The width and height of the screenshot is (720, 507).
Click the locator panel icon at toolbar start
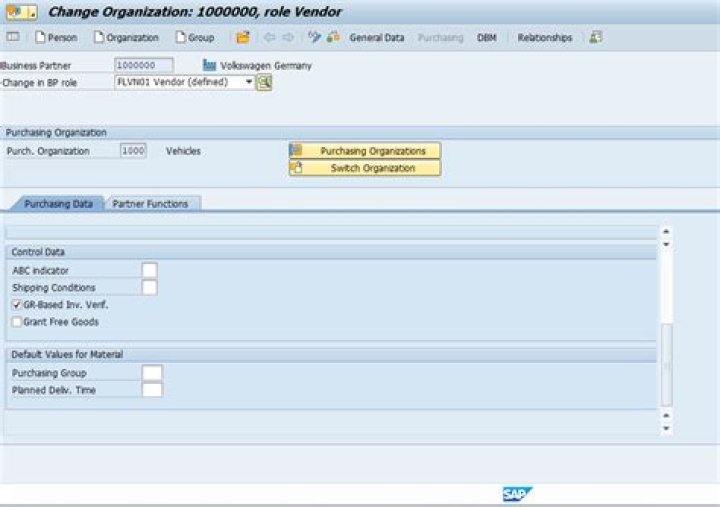tap(13, 38)
